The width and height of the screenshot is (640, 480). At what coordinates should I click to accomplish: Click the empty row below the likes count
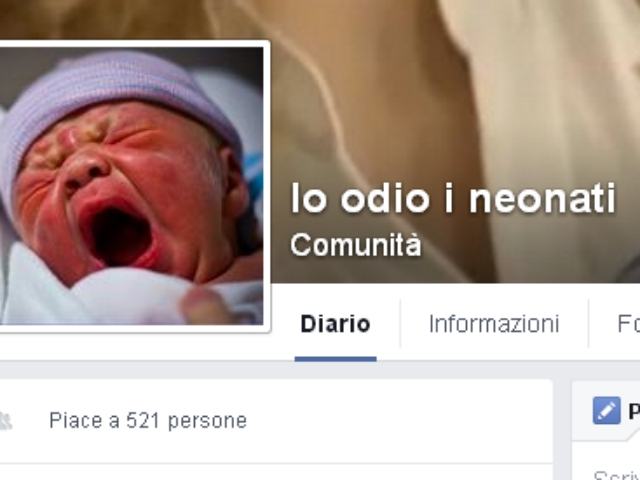[x=276, y=472]
